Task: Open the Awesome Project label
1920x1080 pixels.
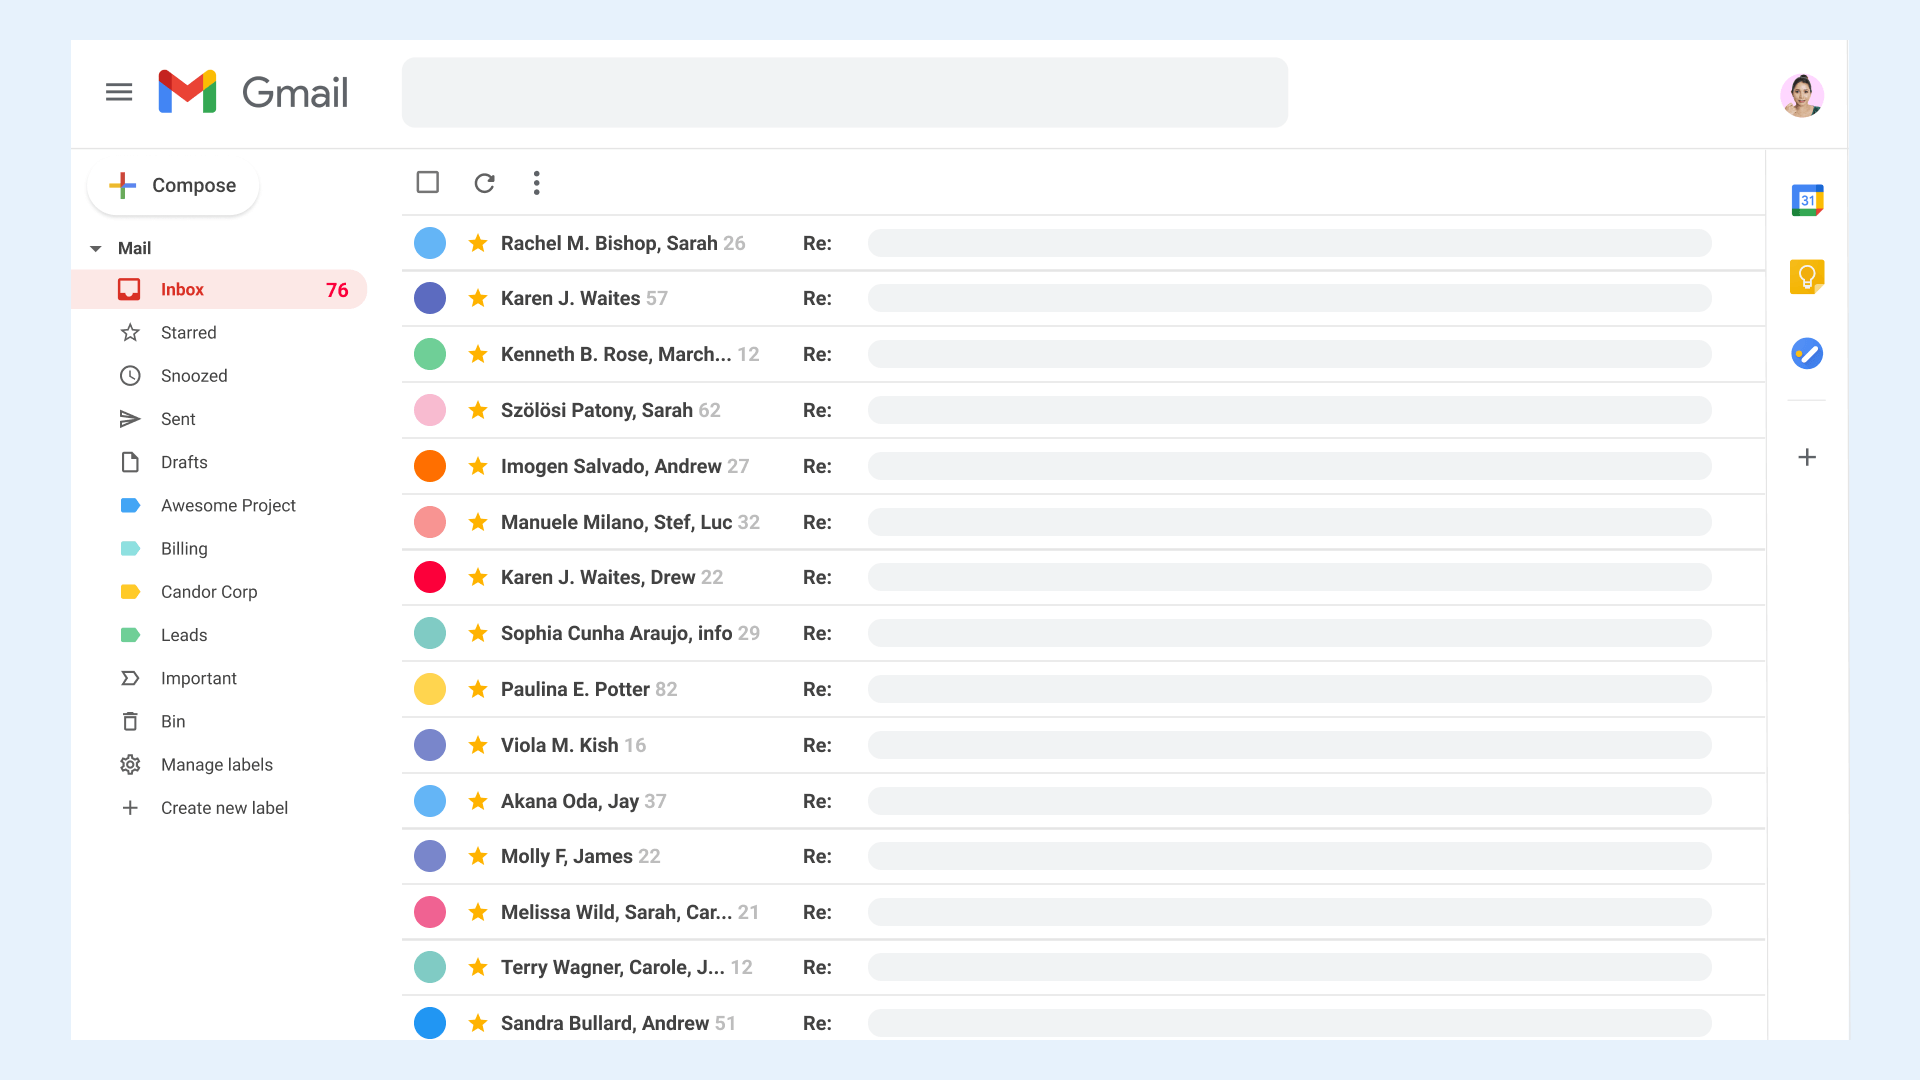Action: pos(228,506)
